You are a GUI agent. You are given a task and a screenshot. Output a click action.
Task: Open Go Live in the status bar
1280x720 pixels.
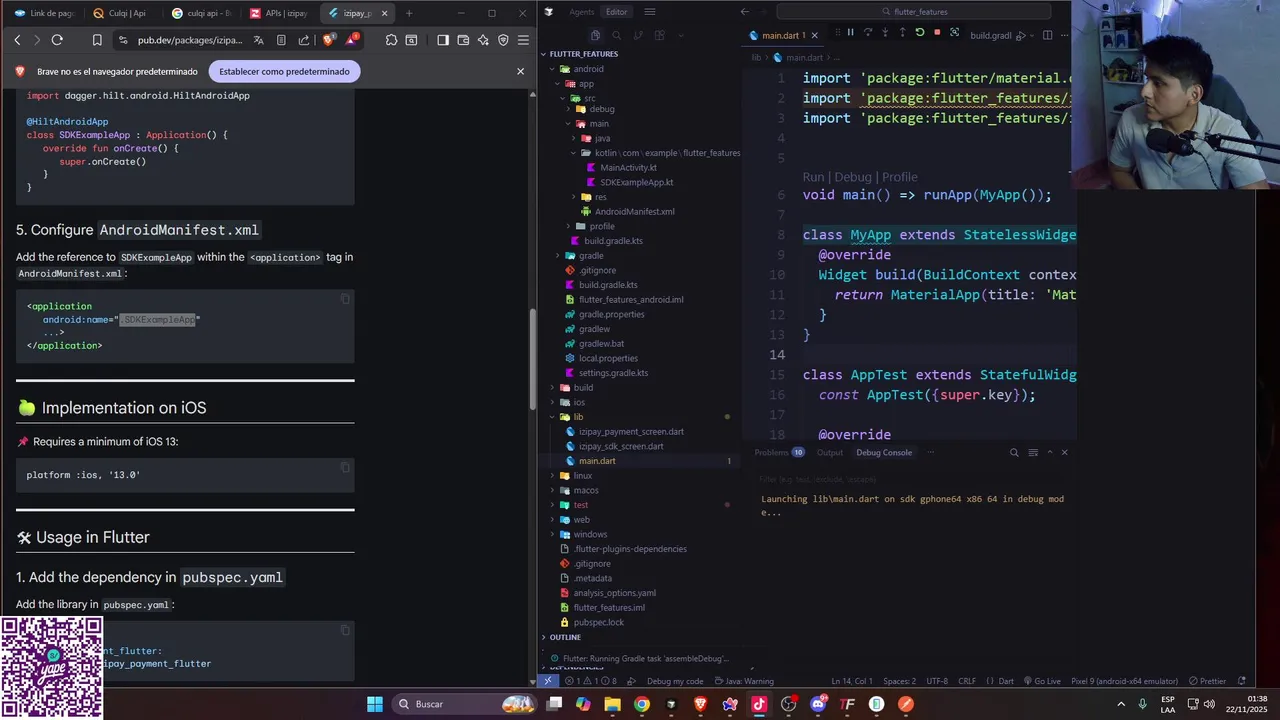click(1041, 681)
